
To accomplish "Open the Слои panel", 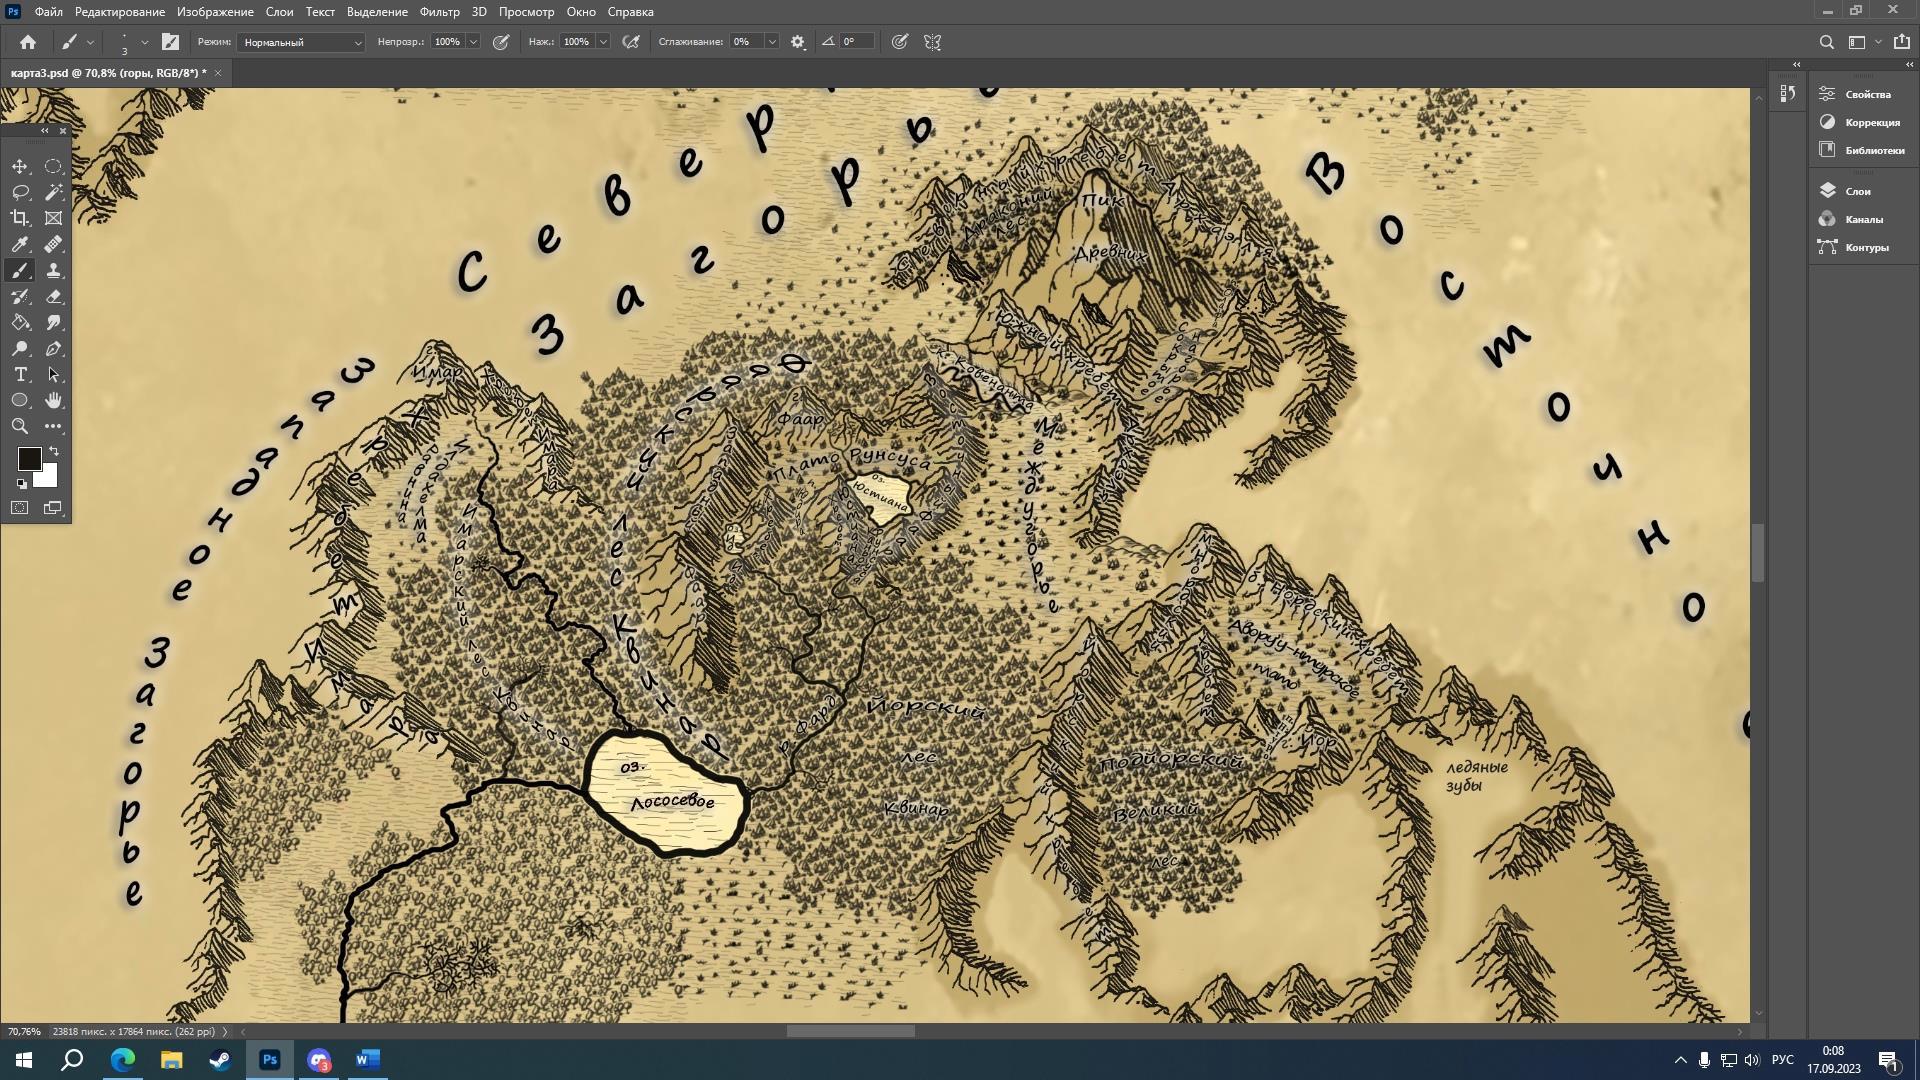I will point(1857,191).
